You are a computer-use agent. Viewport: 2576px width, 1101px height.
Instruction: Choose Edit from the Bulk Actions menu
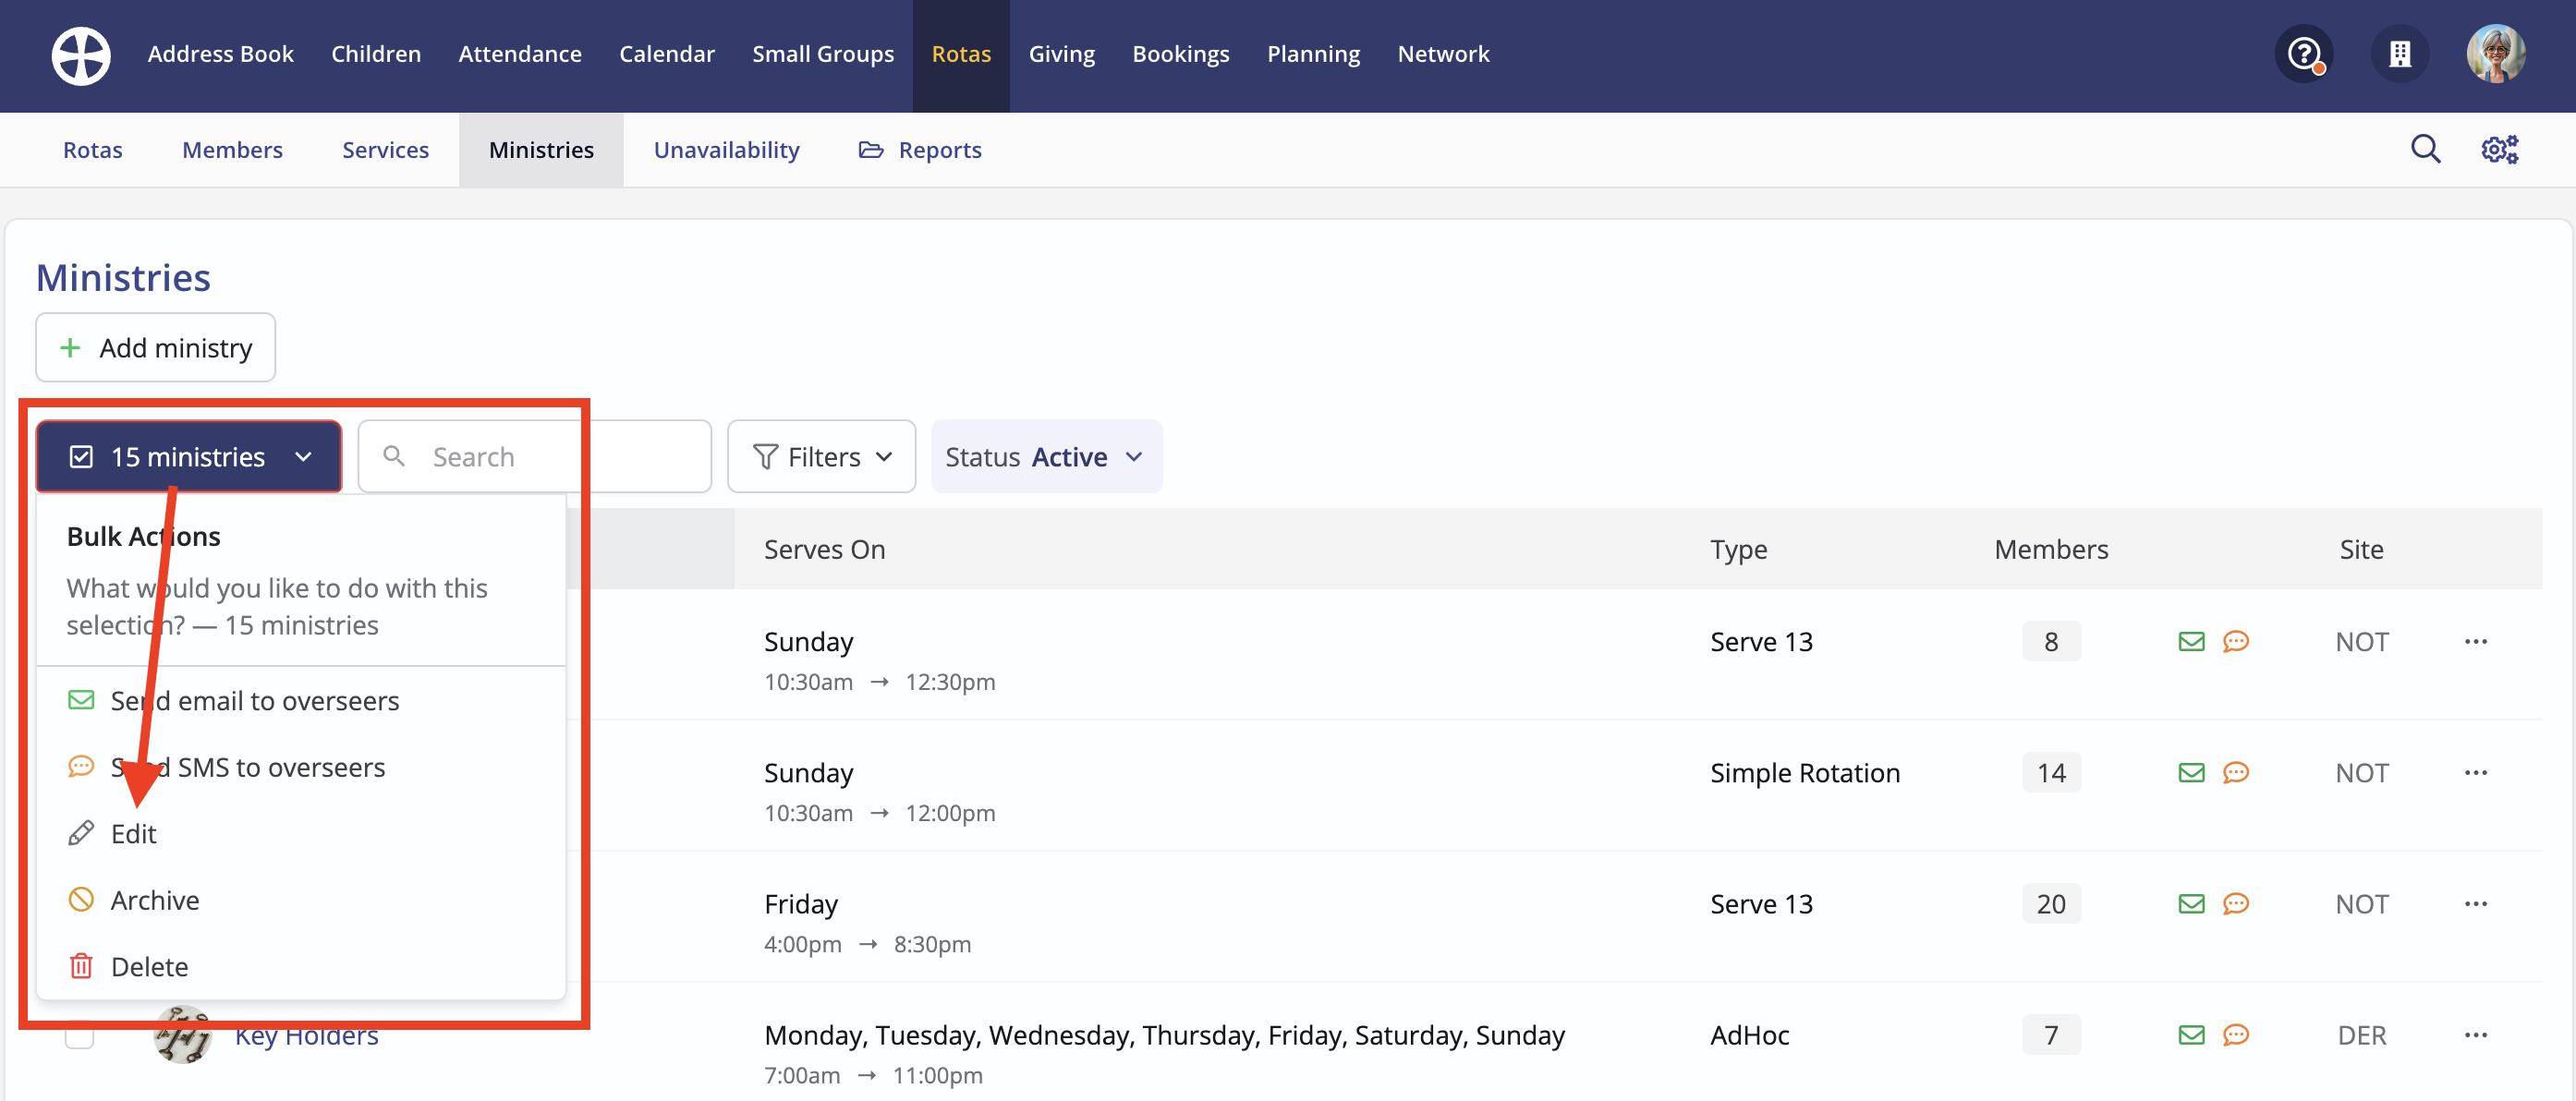133,834
